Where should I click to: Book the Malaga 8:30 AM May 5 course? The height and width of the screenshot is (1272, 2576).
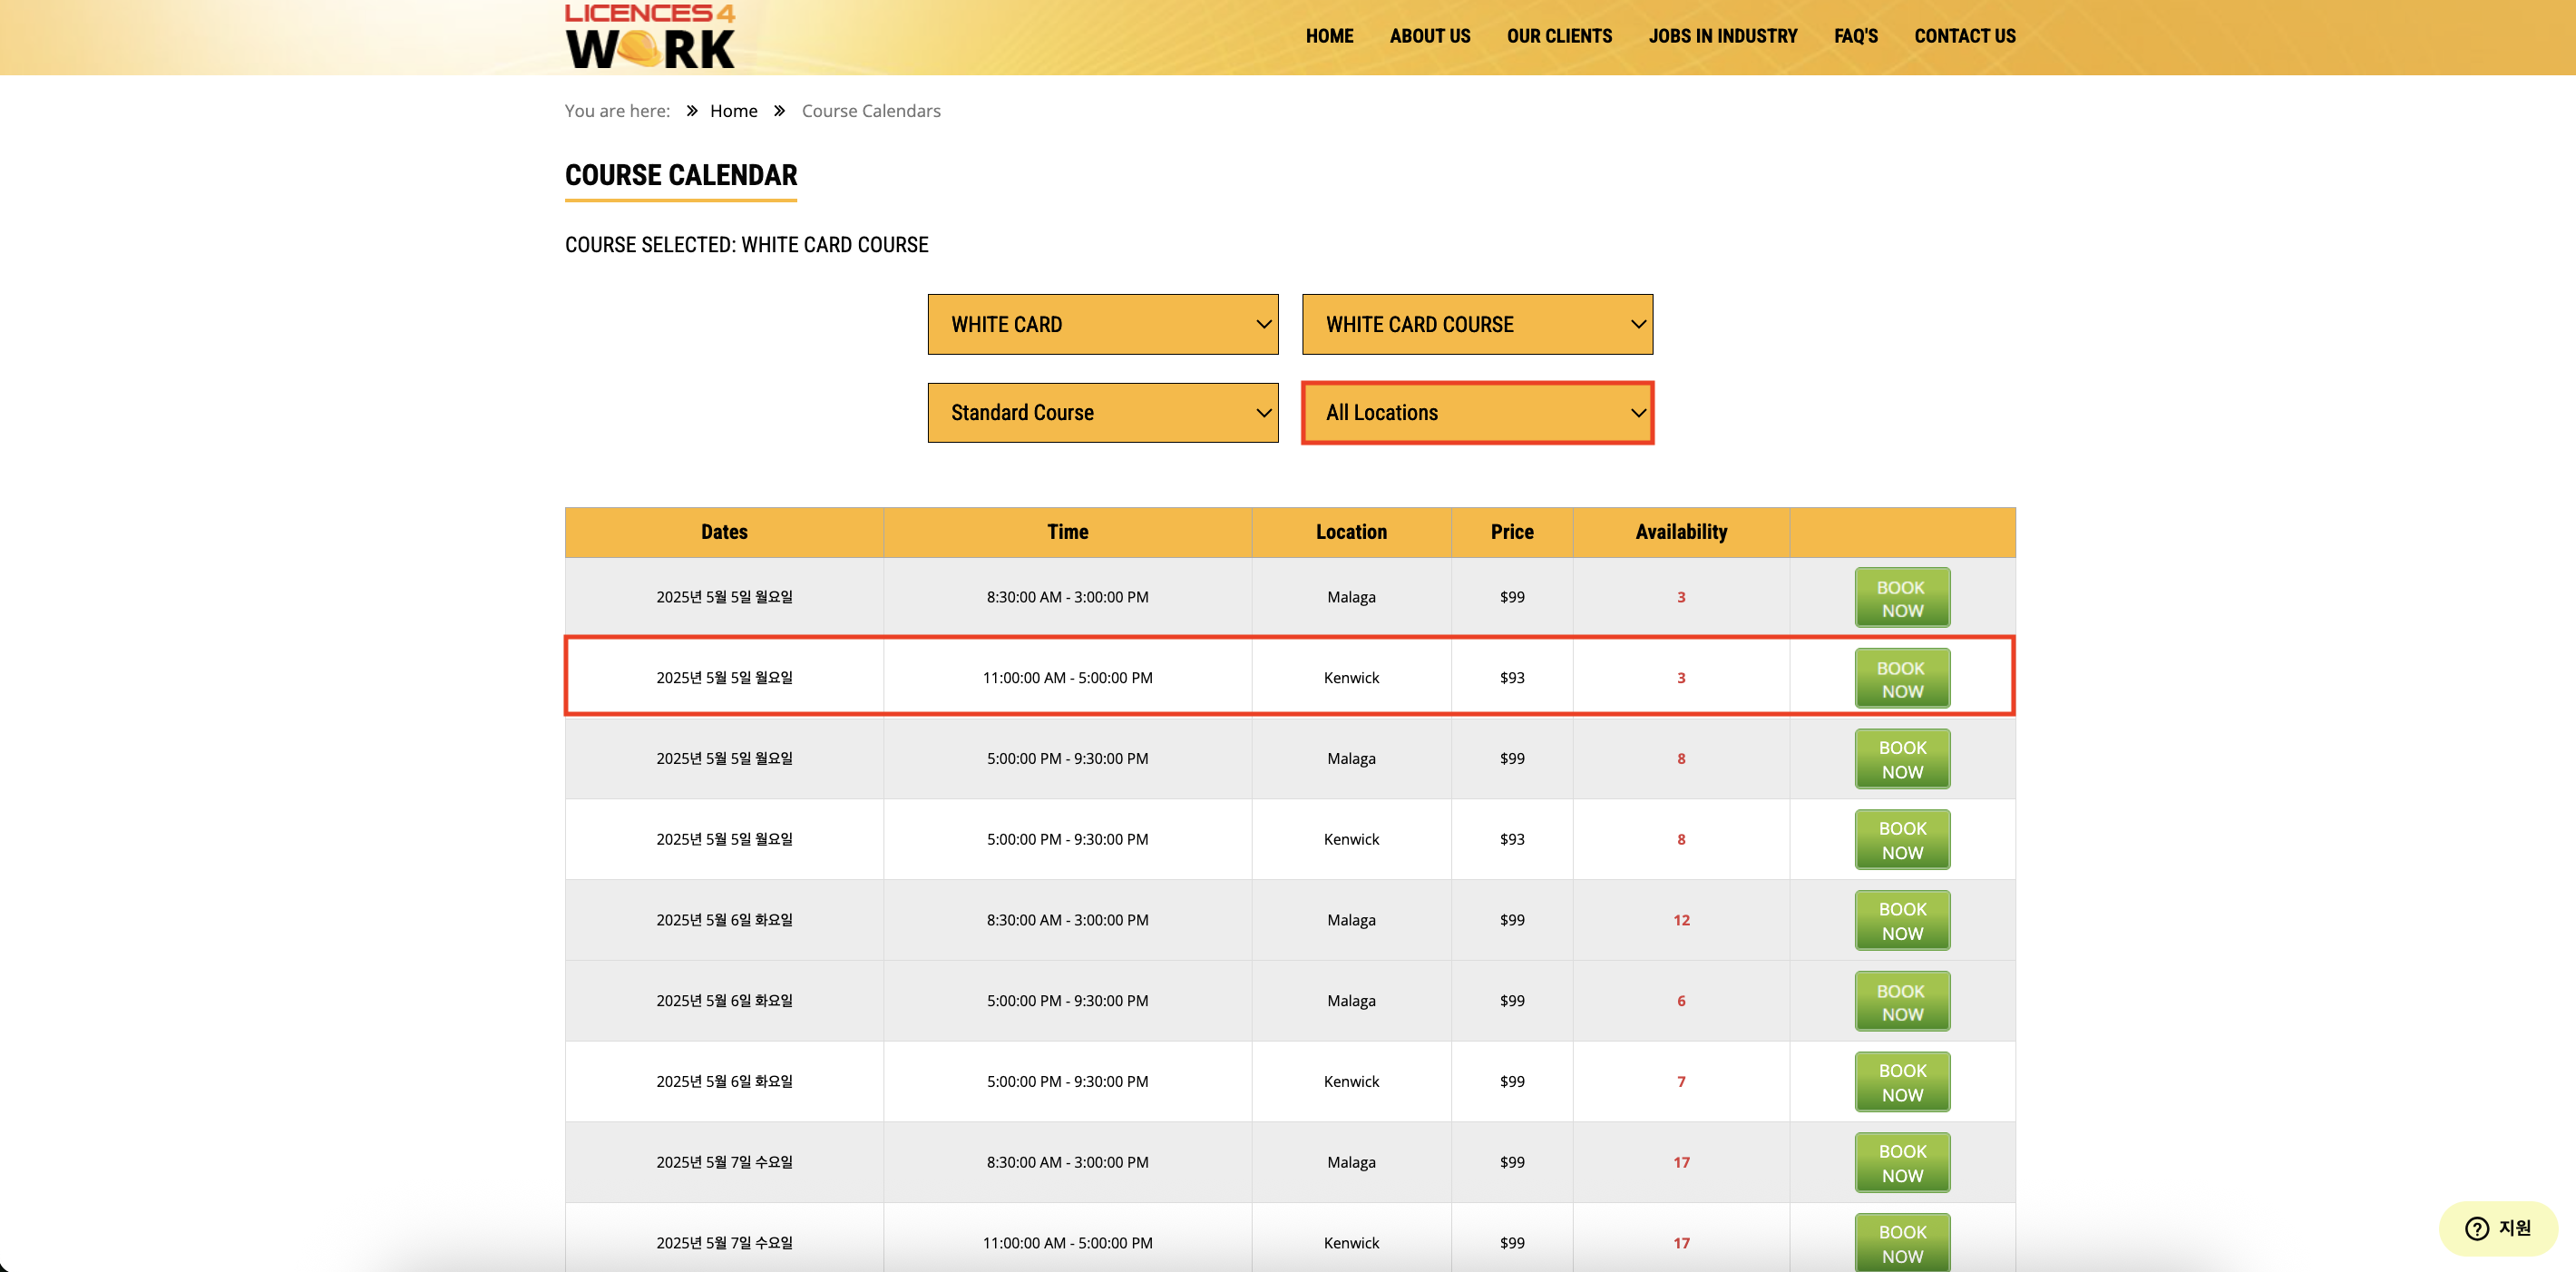click(1901, 598)
